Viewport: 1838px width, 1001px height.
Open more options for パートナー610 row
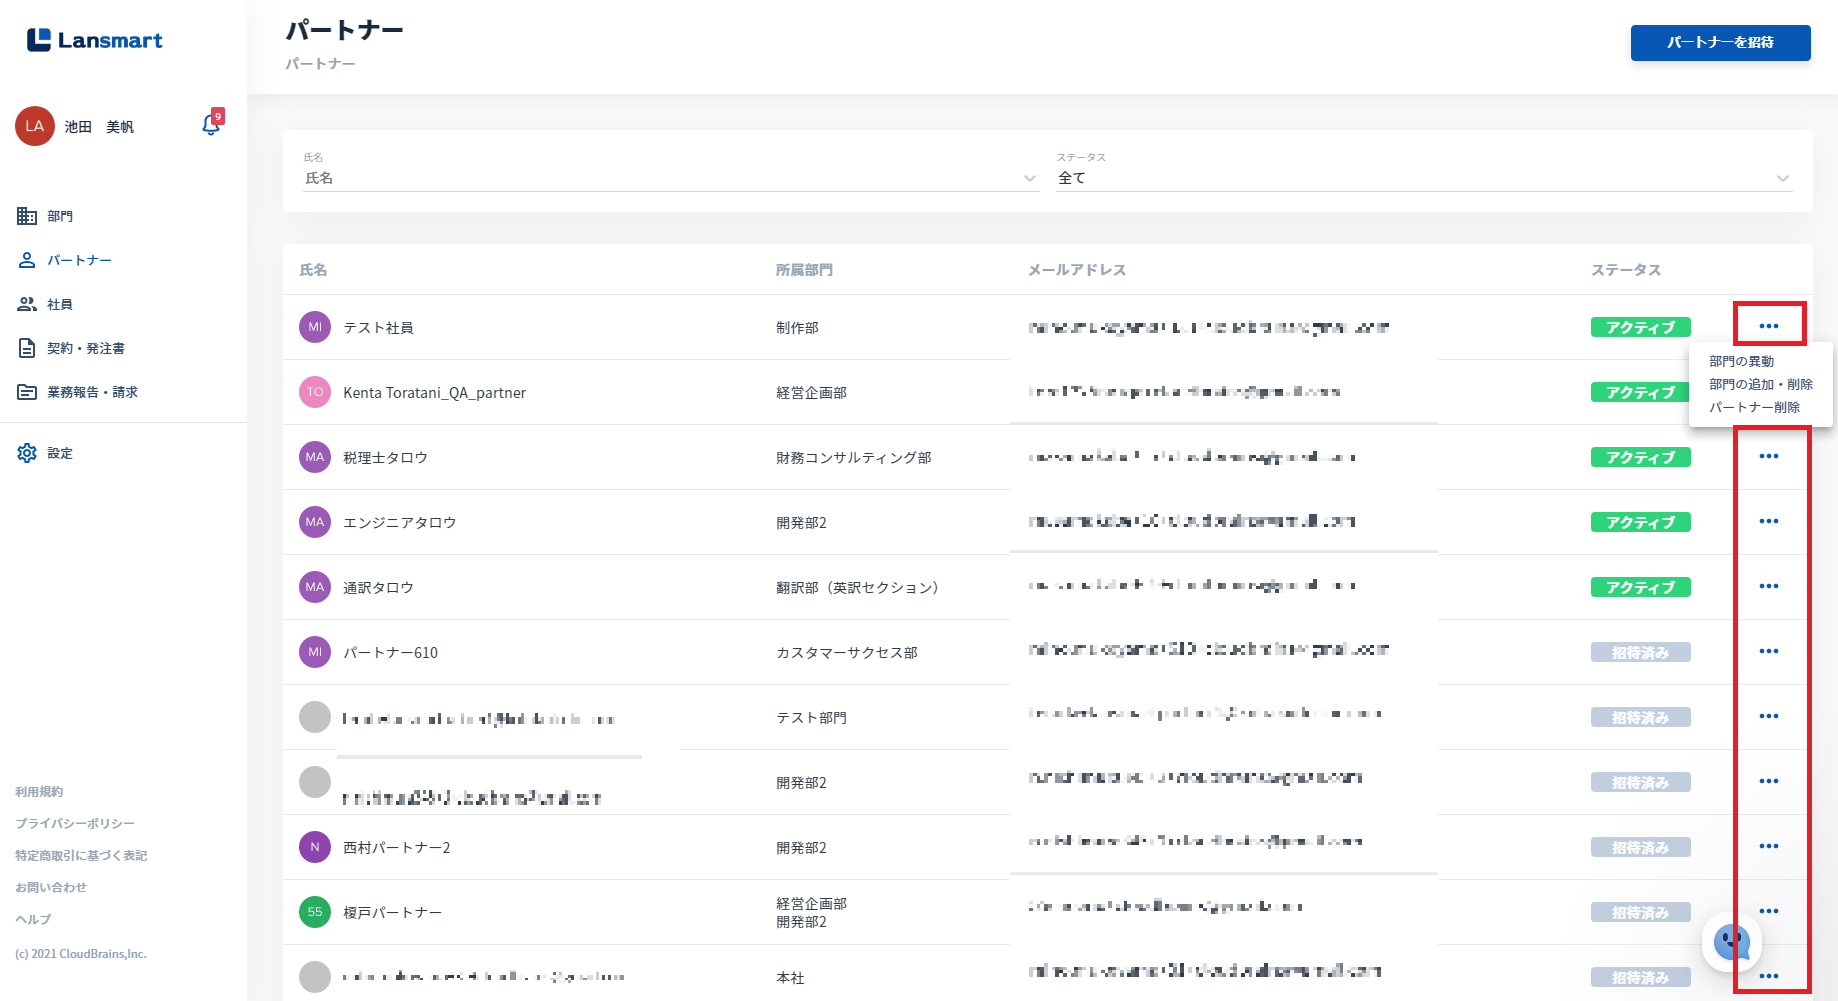pos(1769,651)
